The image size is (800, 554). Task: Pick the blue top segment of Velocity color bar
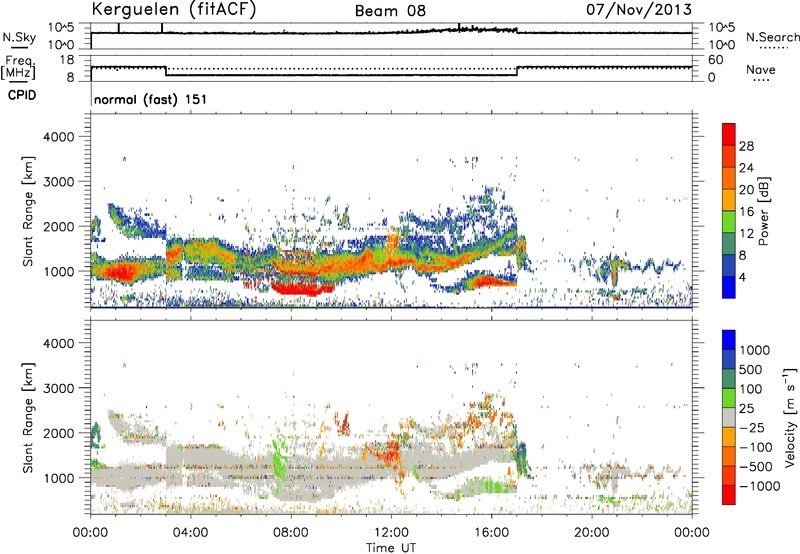click(729, 340)
